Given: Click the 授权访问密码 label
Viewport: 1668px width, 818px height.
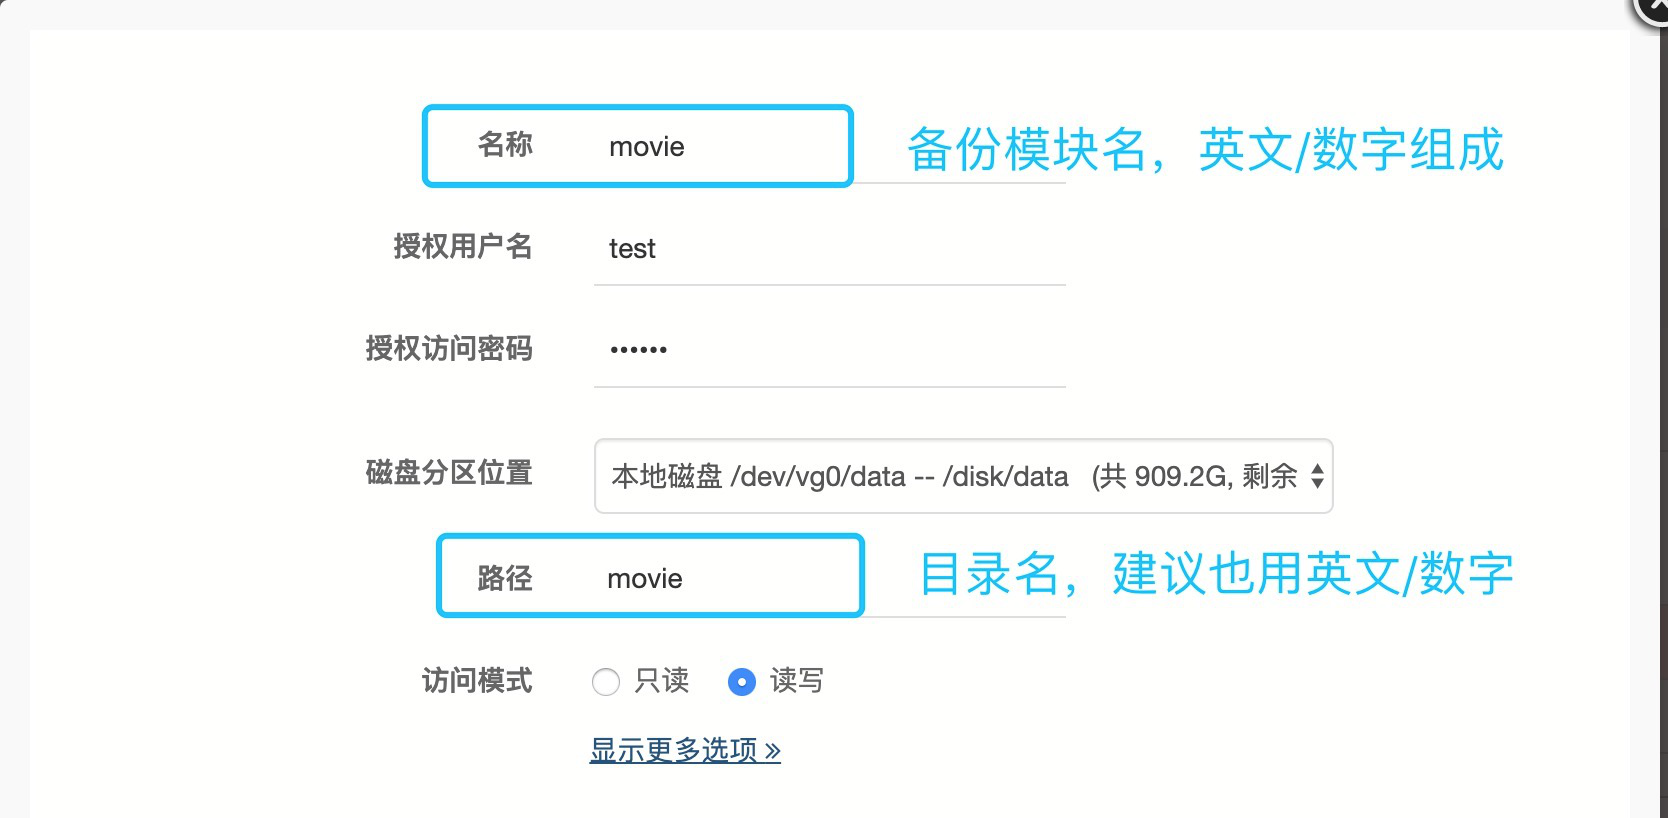Looking at the screenshot, I should pos(449,348).
